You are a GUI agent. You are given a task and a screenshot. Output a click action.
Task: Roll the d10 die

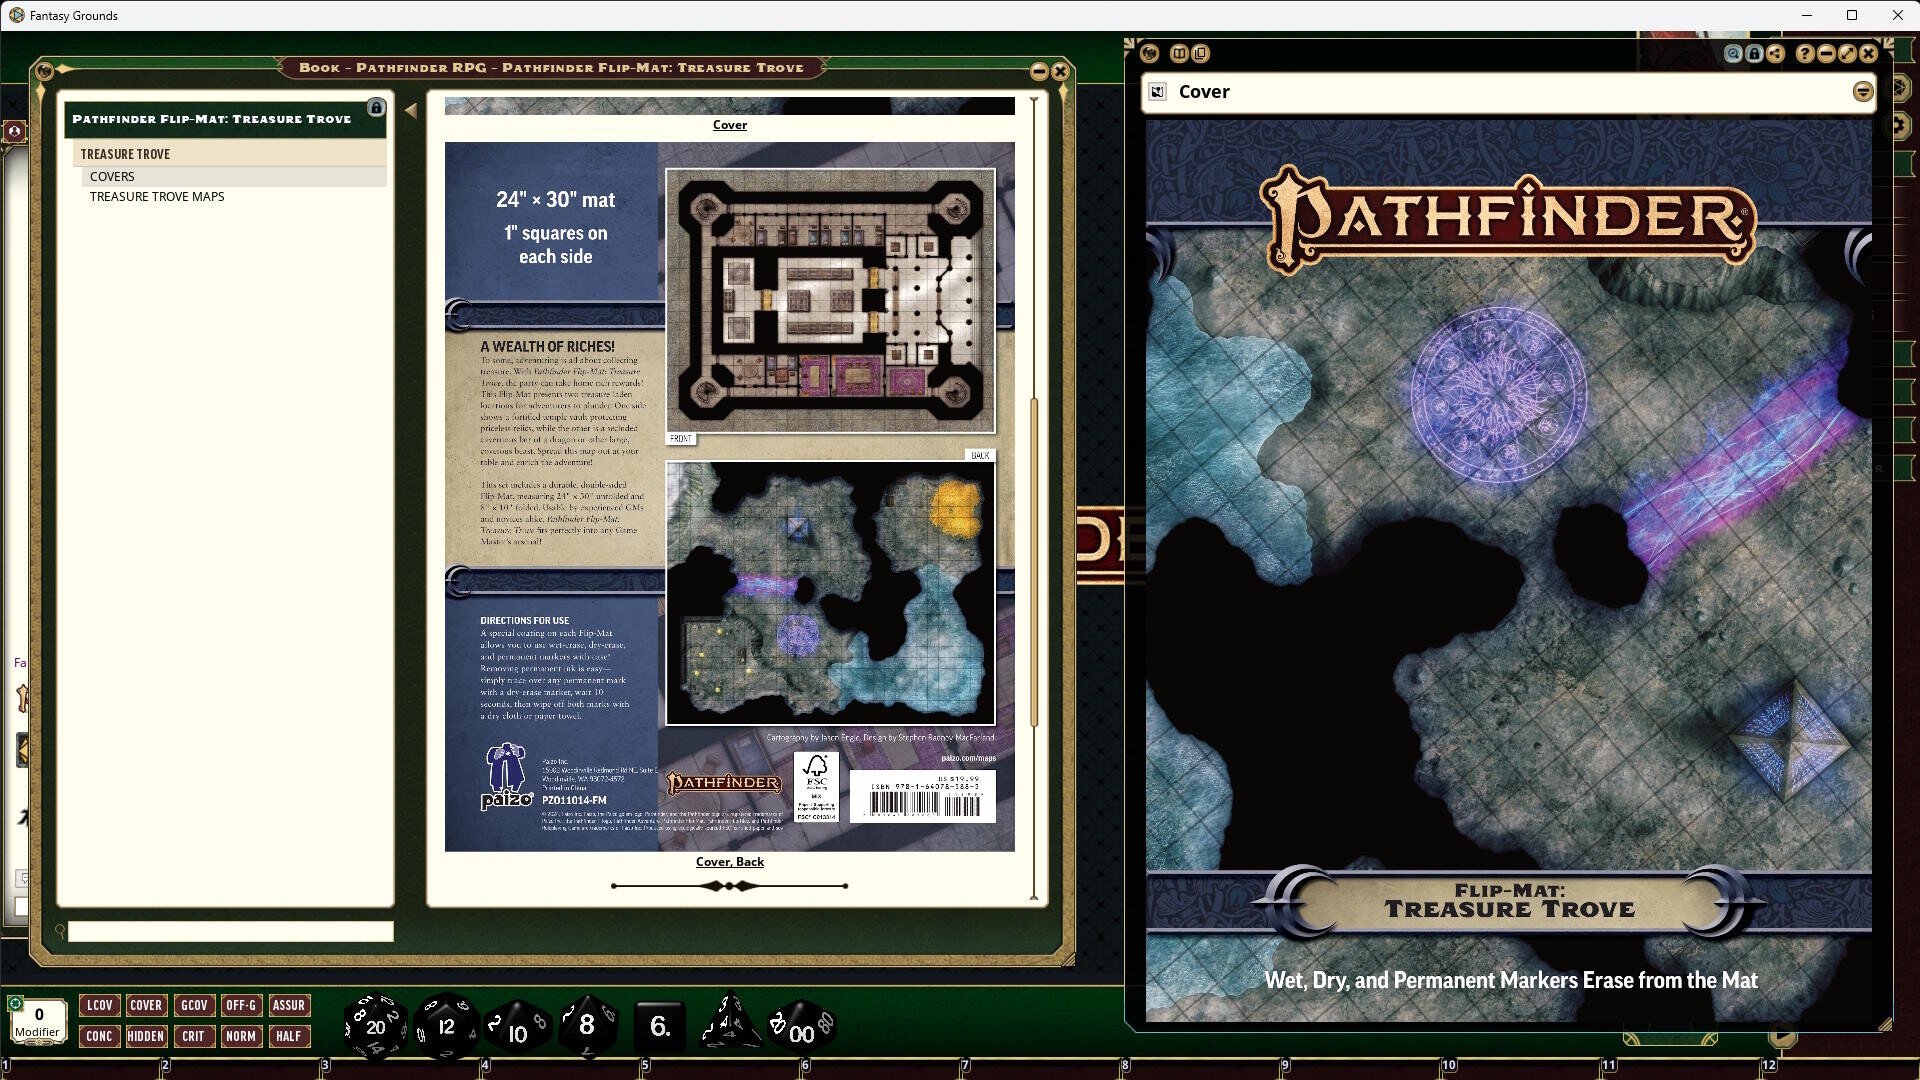click(x=517, y=1027)
